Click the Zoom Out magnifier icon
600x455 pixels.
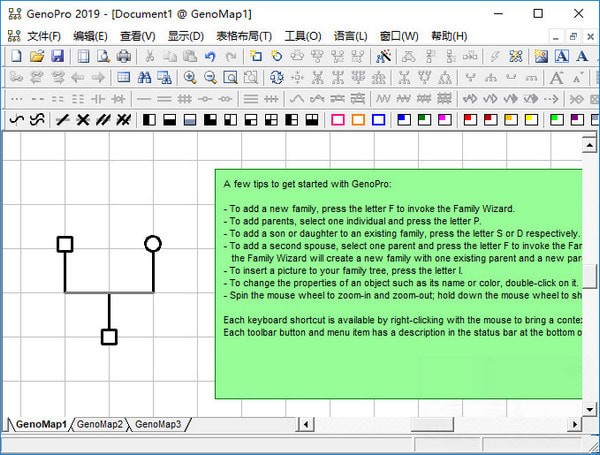click(x=210, y=78)
